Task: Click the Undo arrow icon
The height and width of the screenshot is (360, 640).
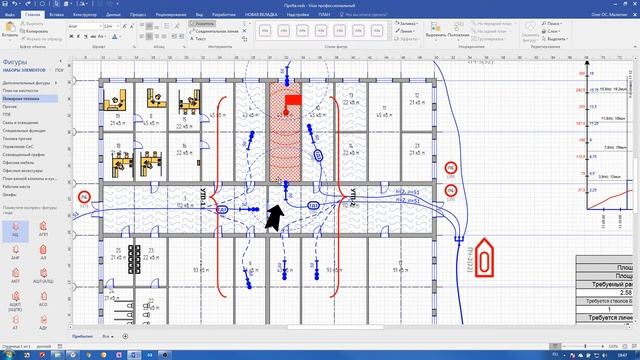Action: [15, 4]
